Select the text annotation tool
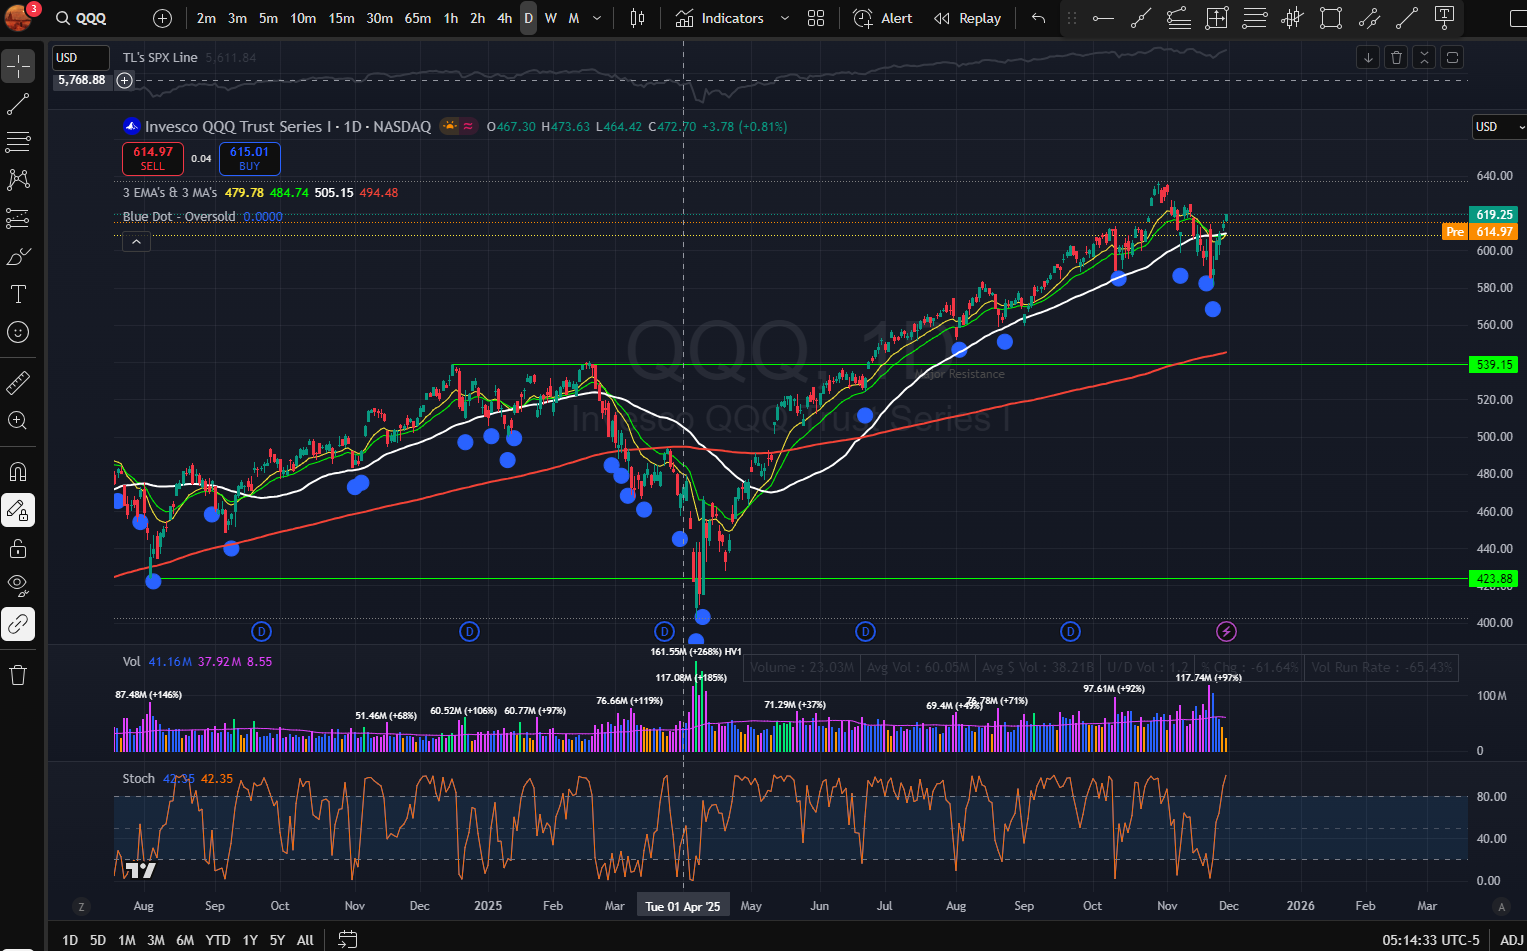The width and height of the screenshot is (1527, 951). click(18, 294)
